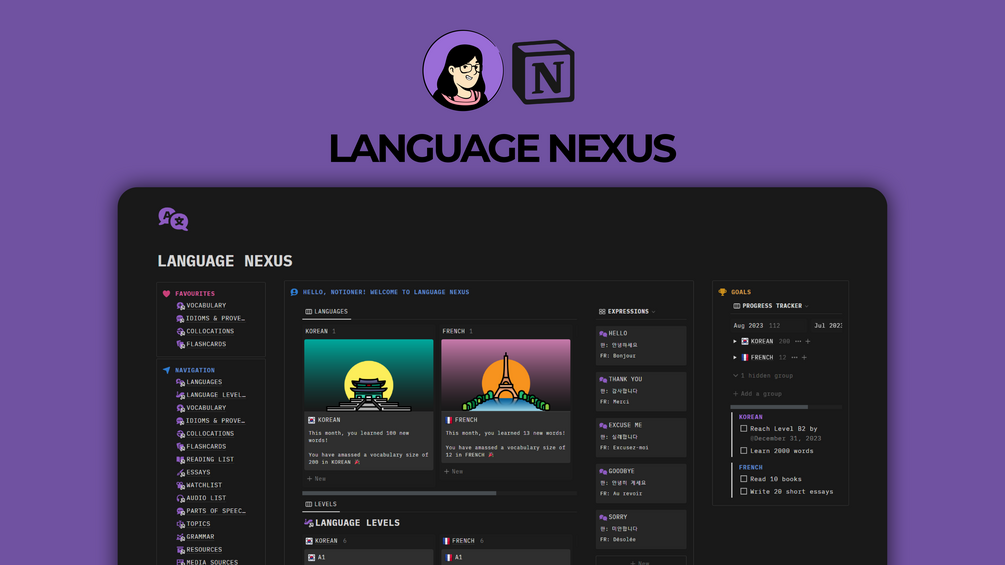Click the icon beside Navigation Languages
Viewport: 1005px width, 565px height.
coord(180,382)
